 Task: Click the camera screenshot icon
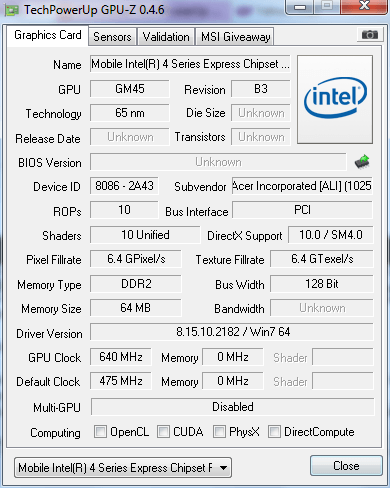(x=369, y=34)
